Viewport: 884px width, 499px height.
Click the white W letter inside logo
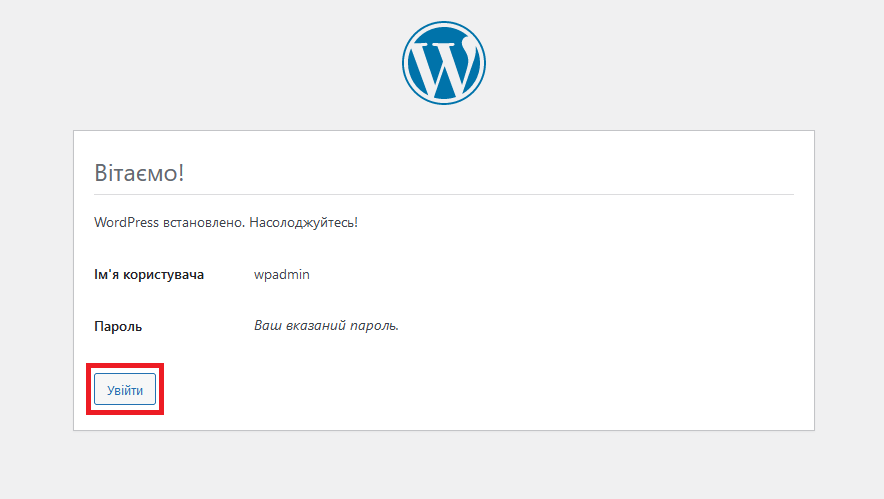(443, 62)
